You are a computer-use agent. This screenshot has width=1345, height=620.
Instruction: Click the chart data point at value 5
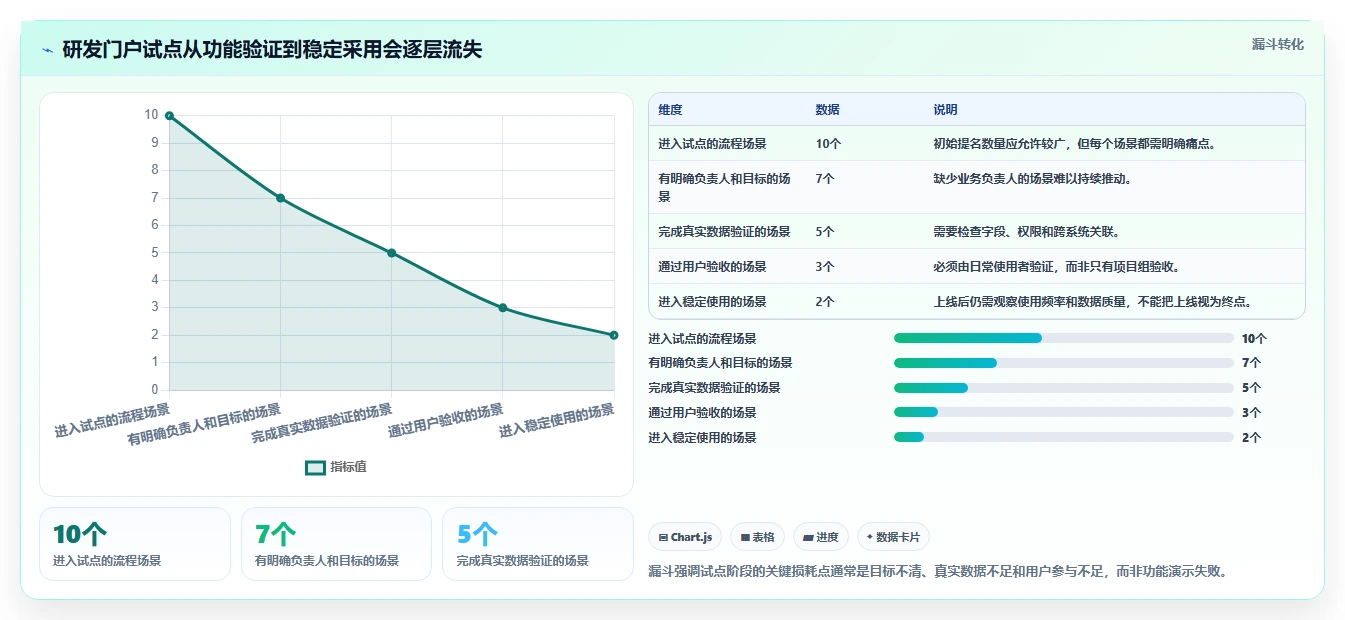click(391, 253)
